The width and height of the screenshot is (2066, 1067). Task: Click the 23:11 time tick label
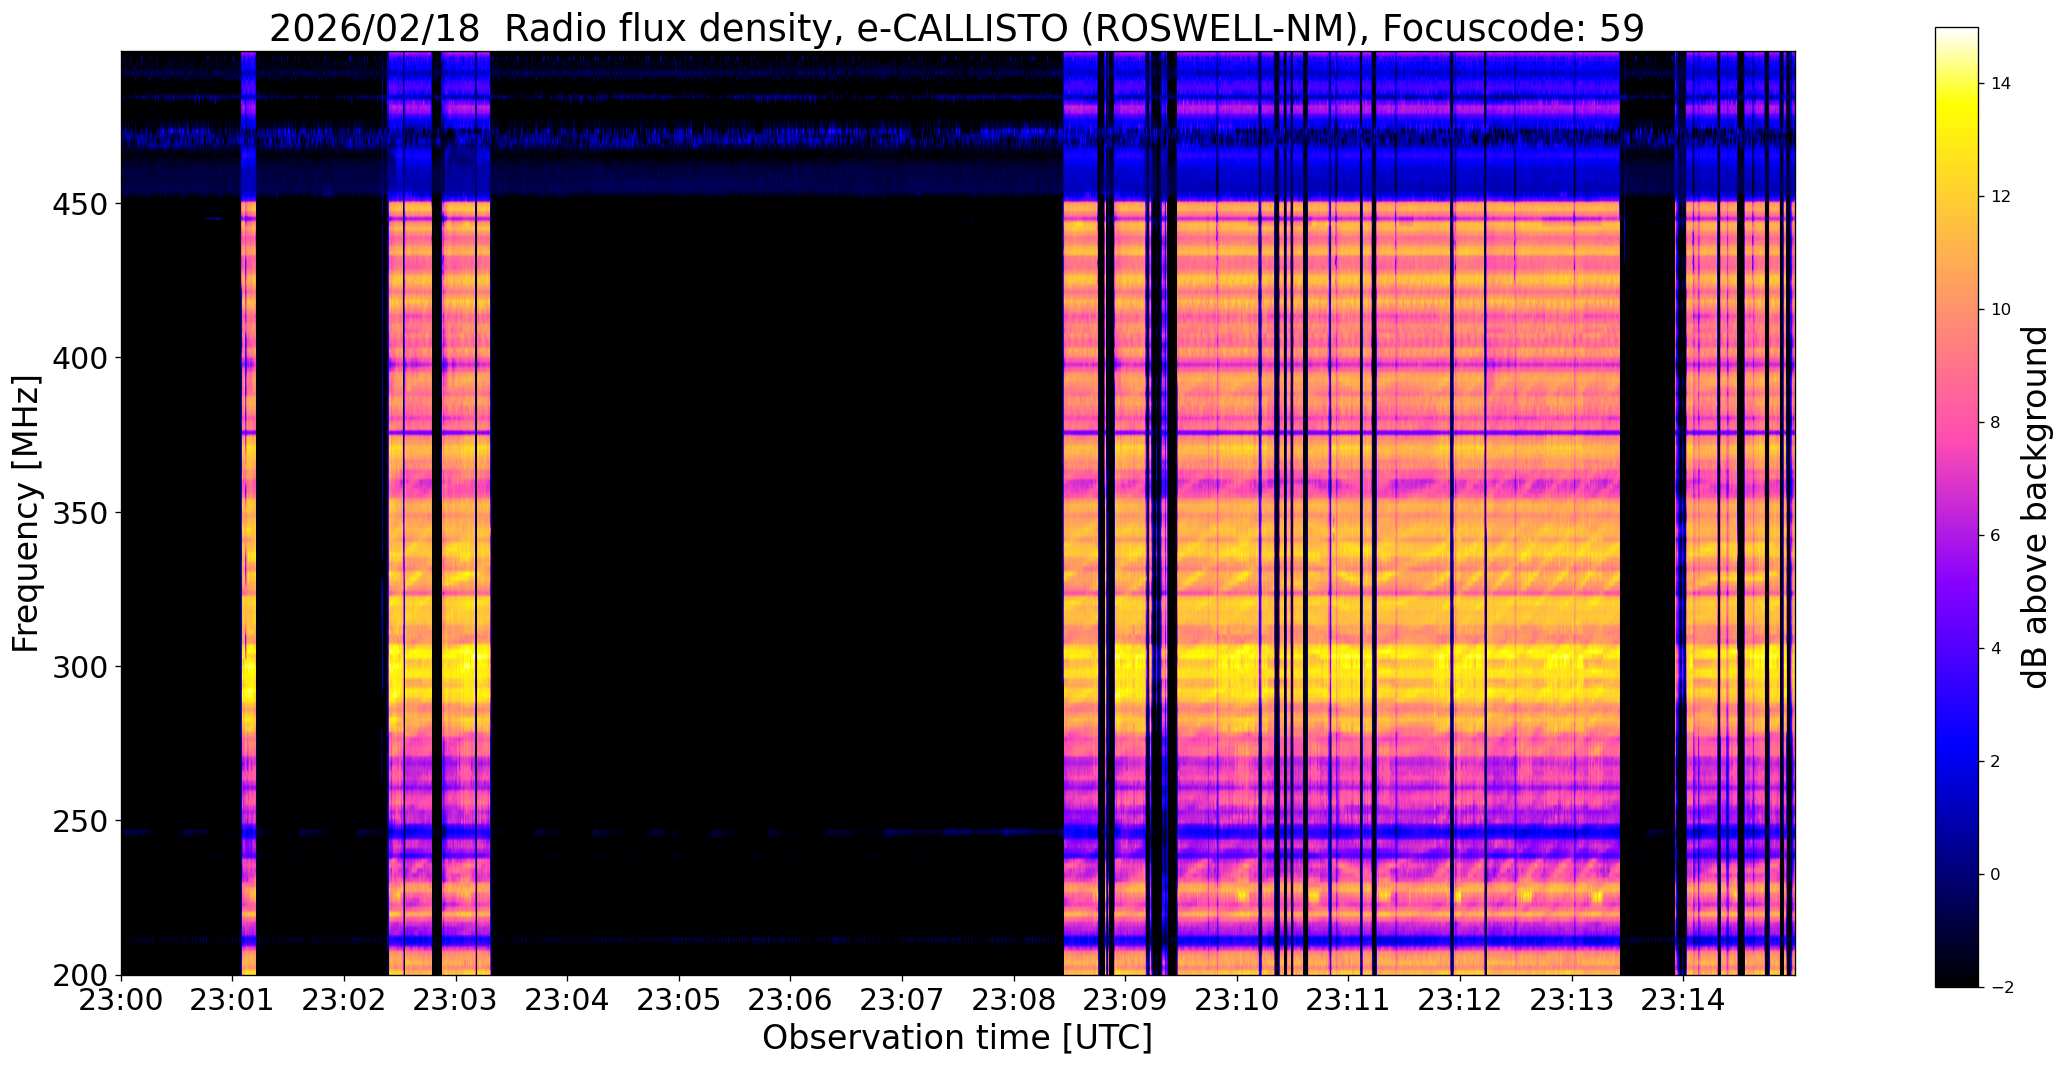point(1349,1000)
